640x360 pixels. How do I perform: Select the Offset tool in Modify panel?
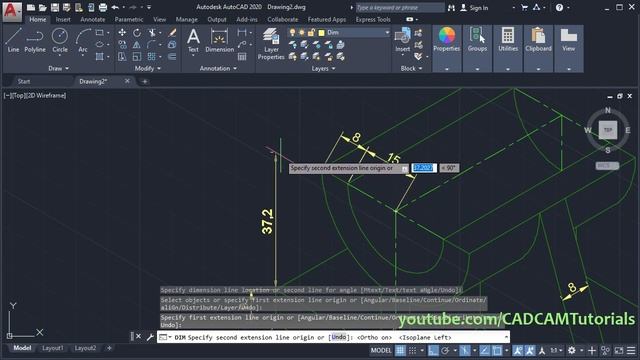(172, 56)
